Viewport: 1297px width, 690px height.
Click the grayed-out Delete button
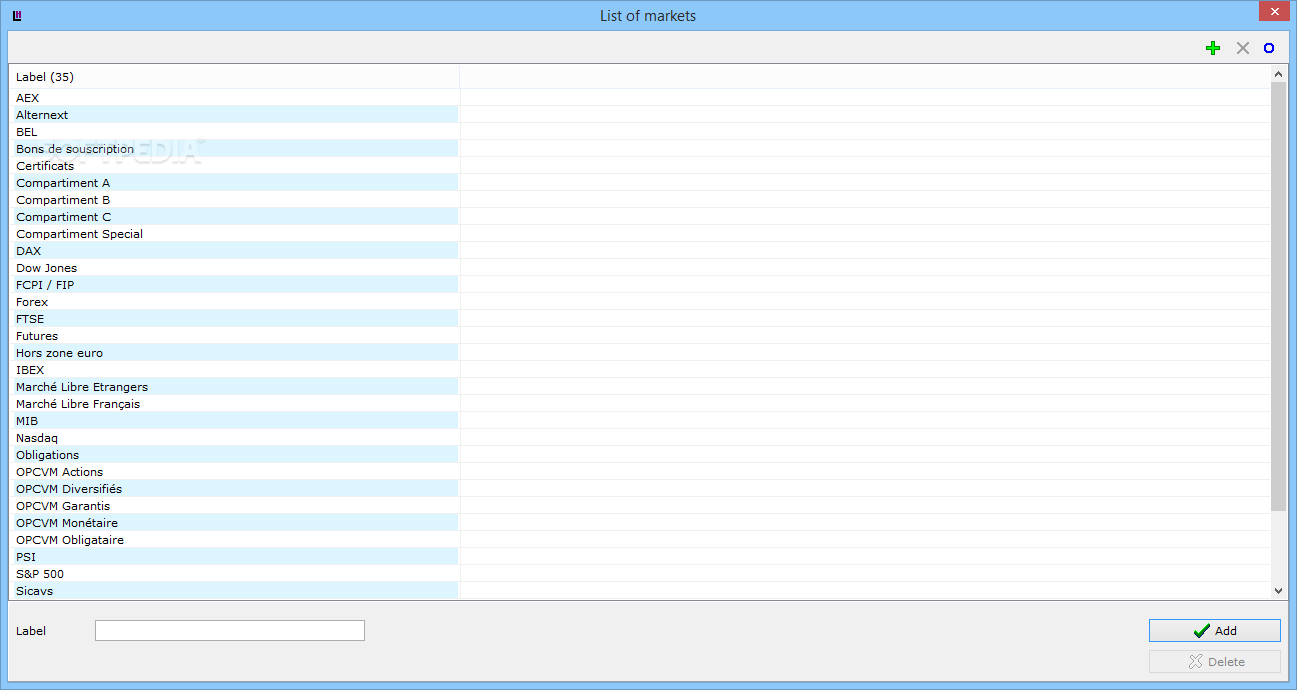pos(1214,661)
